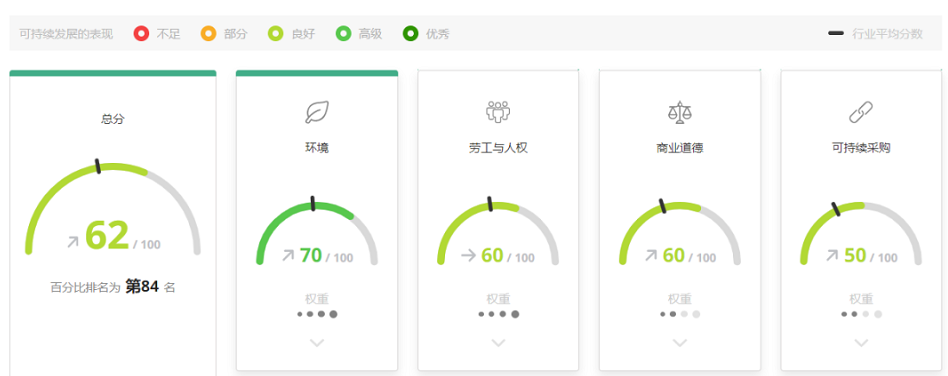This screenshot has height=376, width=948.
Task: Expand the 环境 card chevron
Action: (317, 343)
